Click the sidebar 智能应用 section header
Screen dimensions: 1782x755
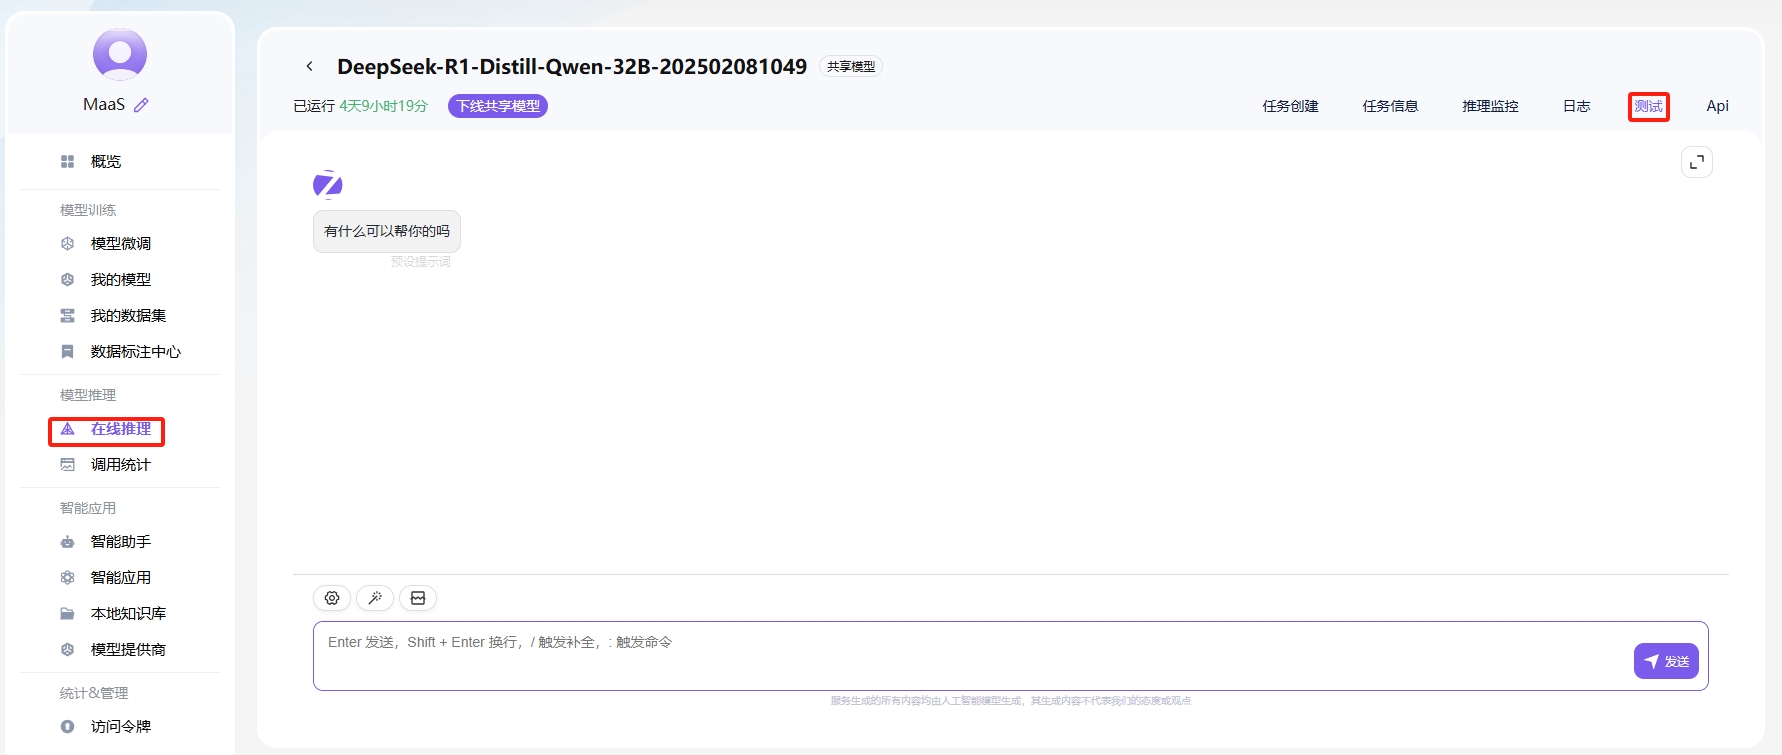(88, 508)
